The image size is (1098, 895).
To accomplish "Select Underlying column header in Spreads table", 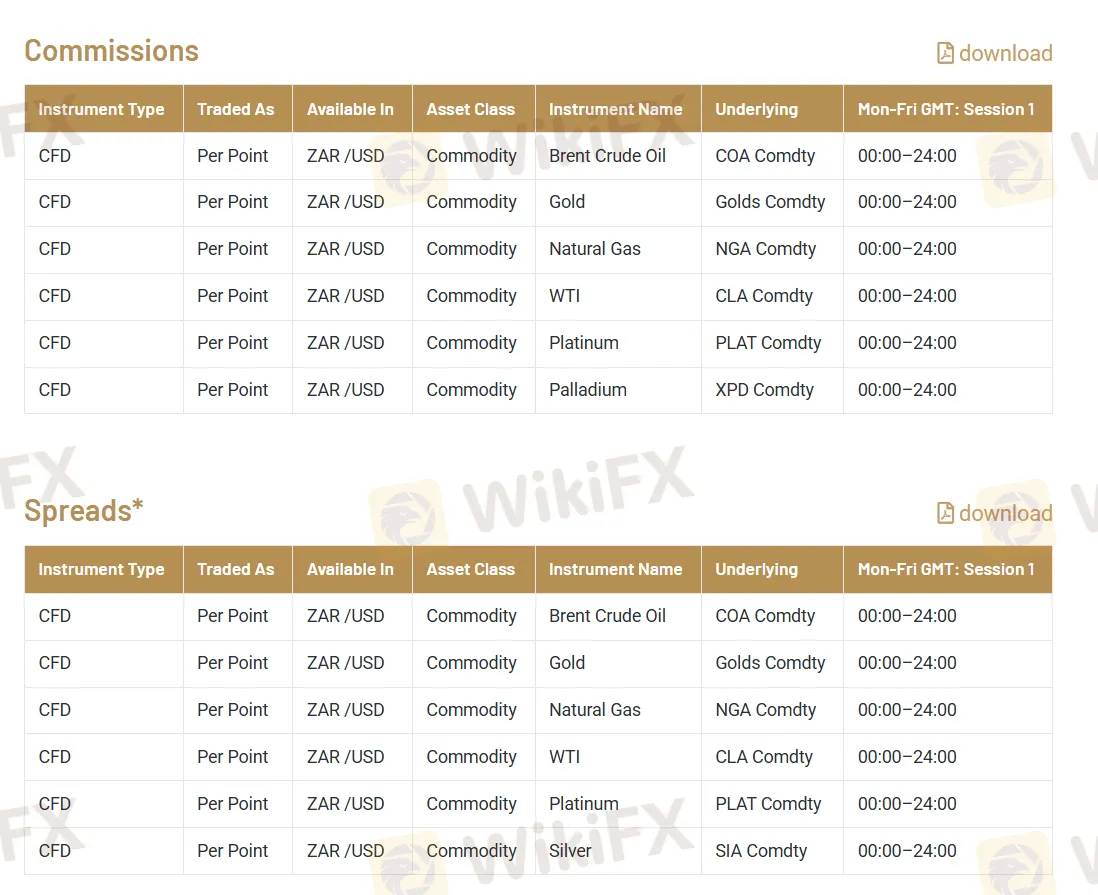I will click(x=756, y=569).
